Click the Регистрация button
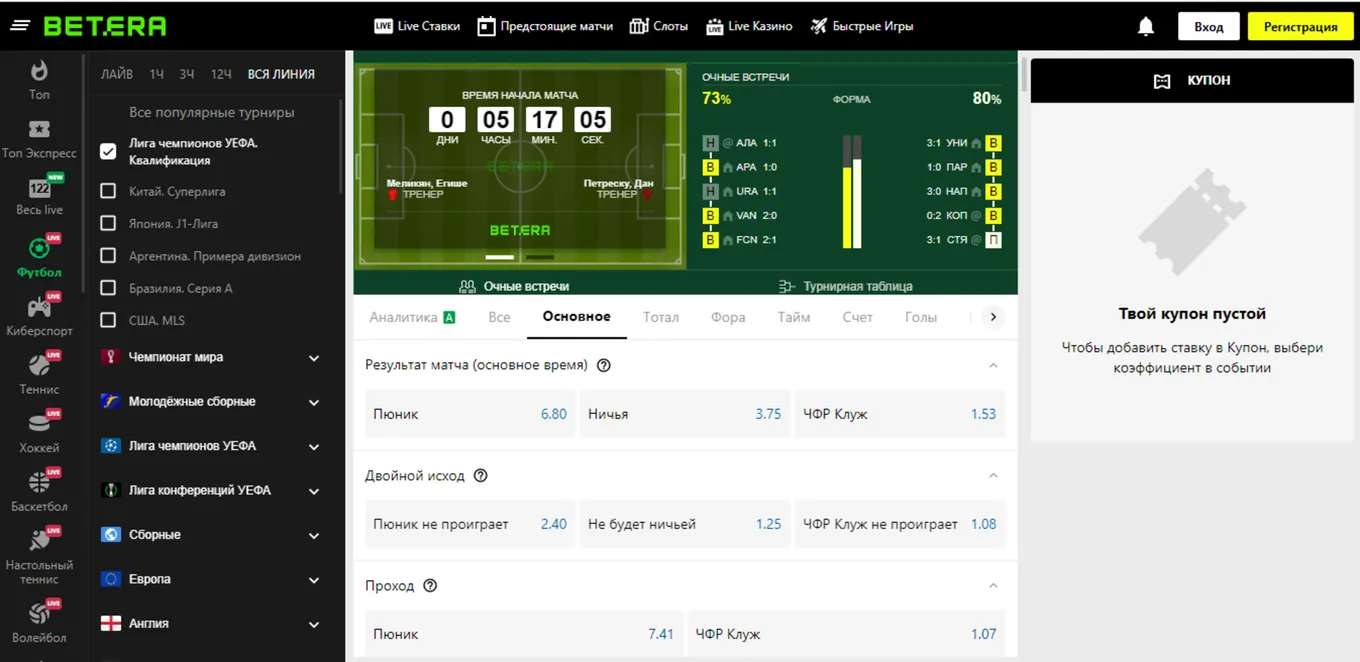1360x662 pixels. click(1300, 27)
